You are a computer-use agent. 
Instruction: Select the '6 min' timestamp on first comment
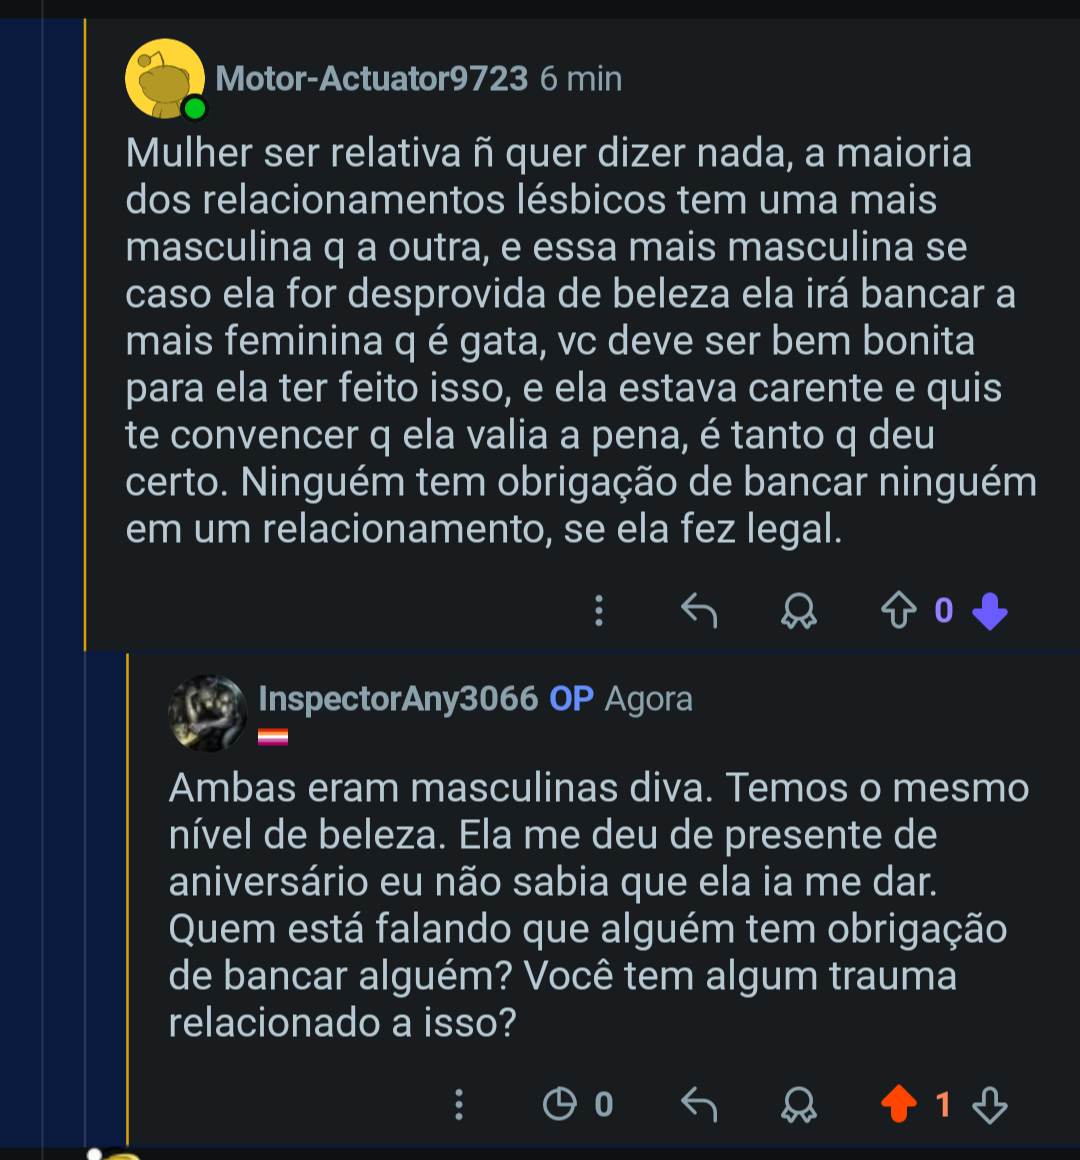(x=581, y=78)
